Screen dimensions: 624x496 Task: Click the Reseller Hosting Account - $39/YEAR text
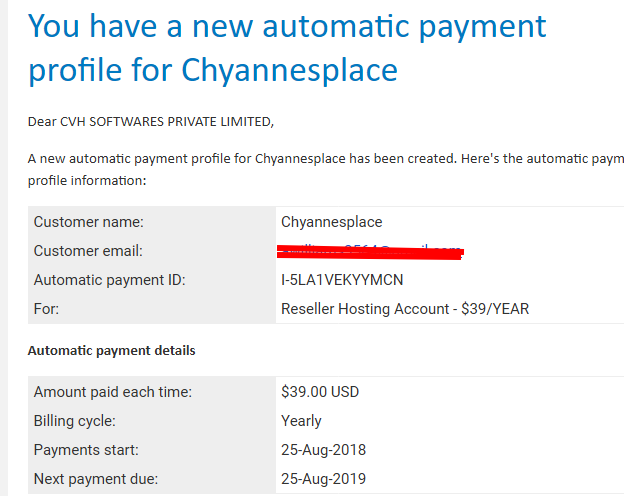405,309
